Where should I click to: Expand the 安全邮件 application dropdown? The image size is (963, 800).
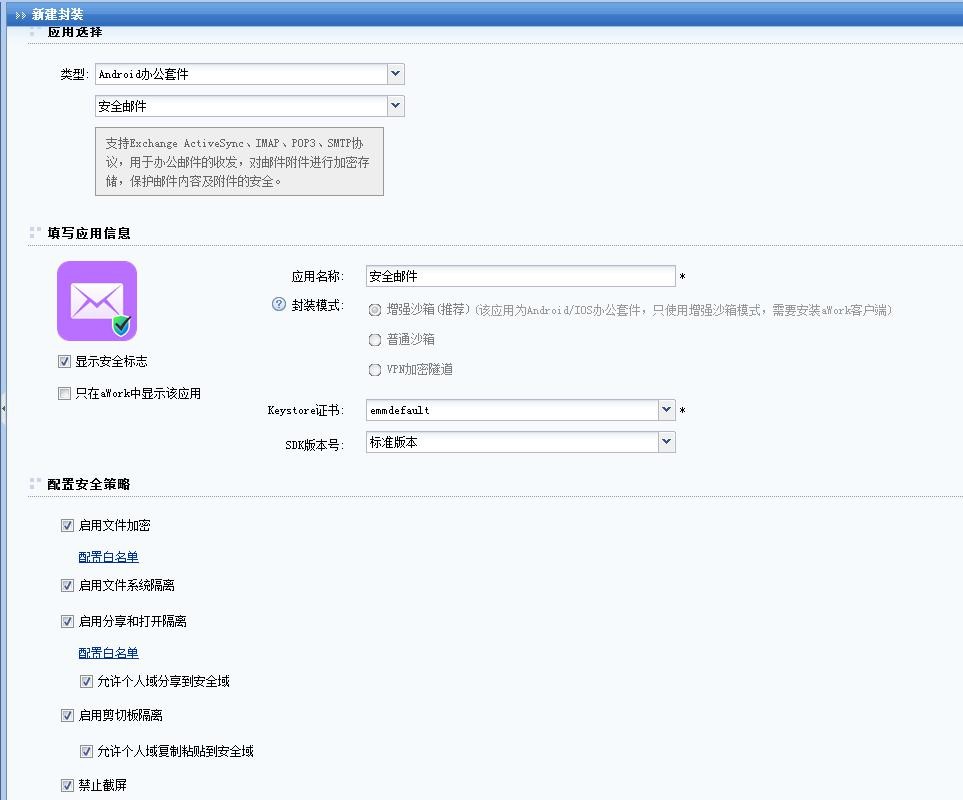[x=396, y=106]
